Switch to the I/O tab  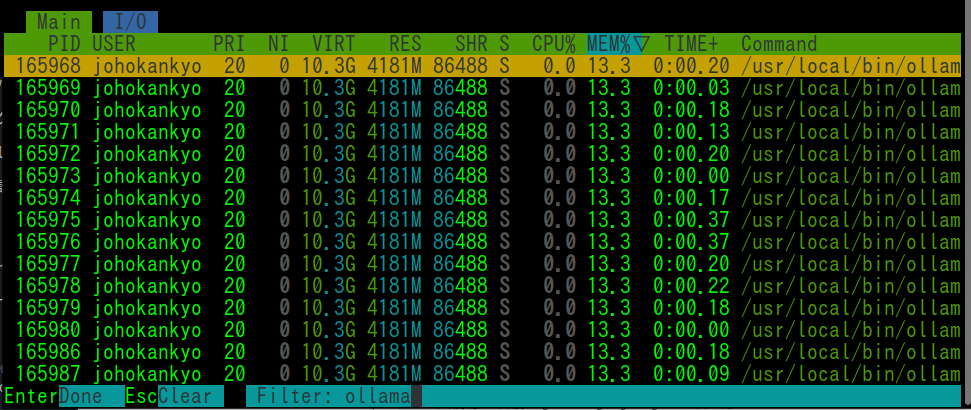(130, 21)
